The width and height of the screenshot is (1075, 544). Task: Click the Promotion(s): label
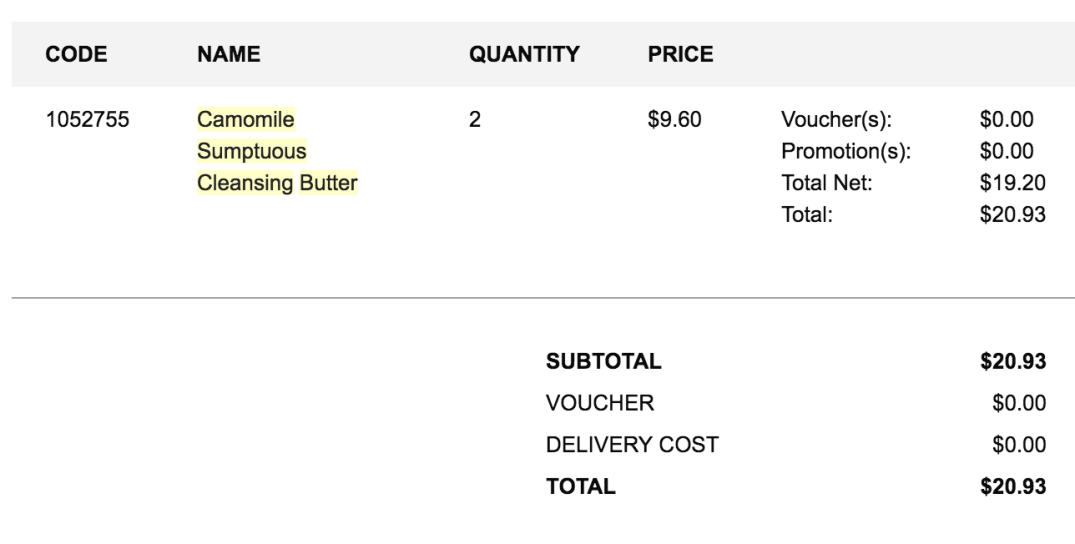(845, 152)
